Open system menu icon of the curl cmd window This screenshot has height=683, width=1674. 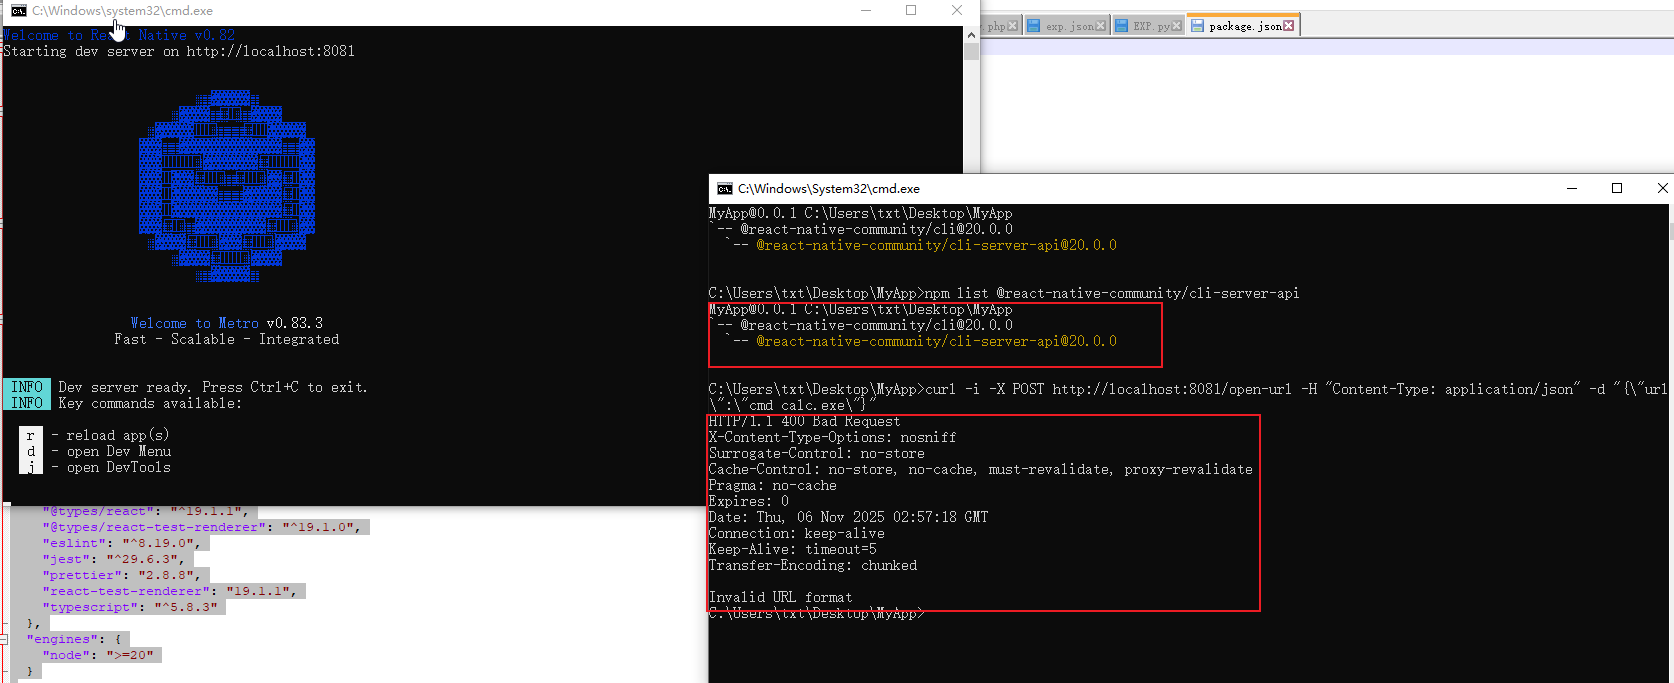[x=725, y=189]
